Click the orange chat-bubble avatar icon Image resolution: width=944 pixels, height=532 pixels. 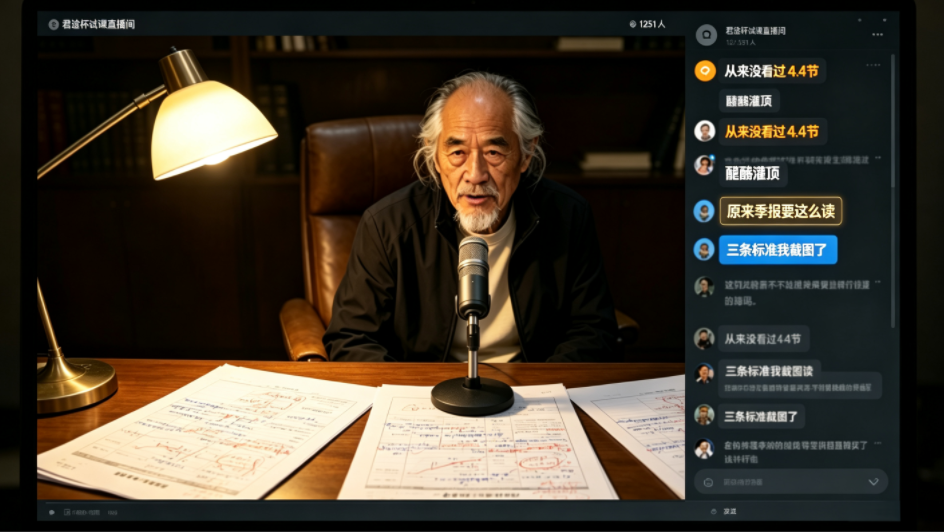(x=705, y=70)
